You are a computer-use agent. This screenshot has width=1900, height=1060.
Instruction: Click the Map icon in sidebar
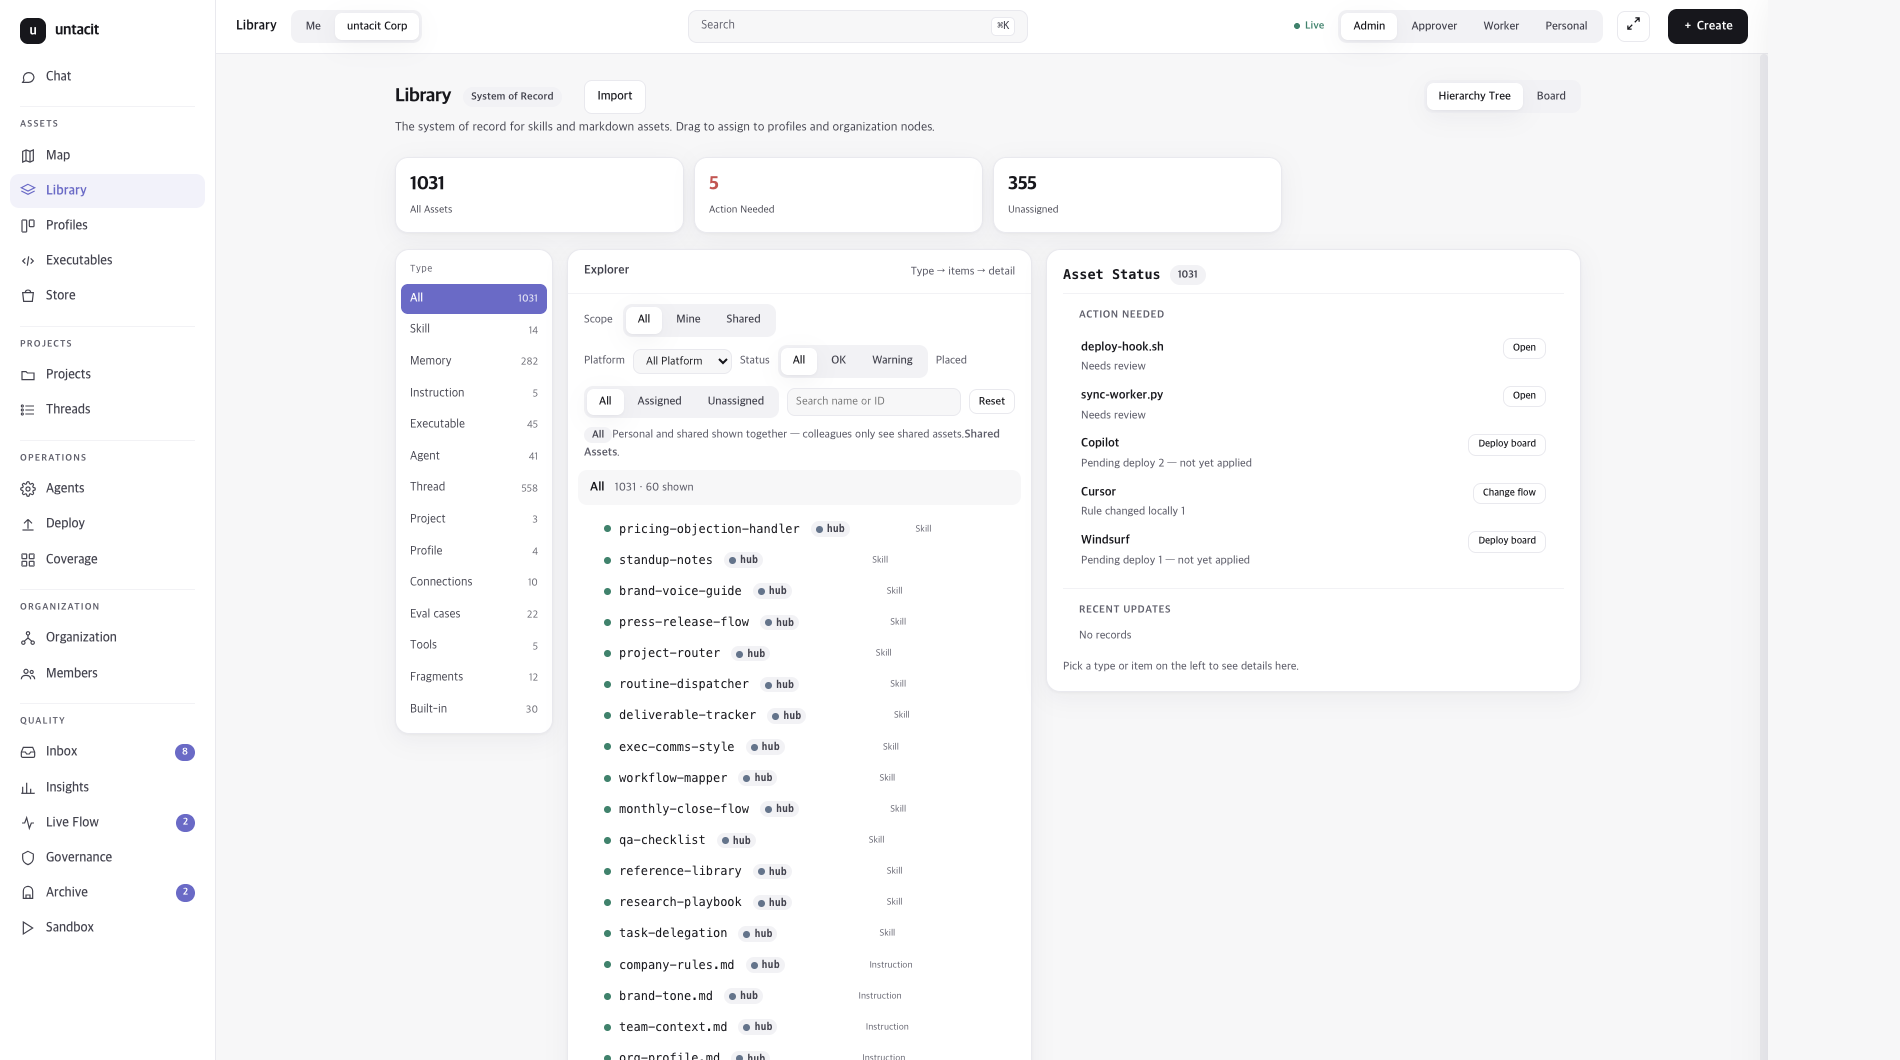point(28,156)
